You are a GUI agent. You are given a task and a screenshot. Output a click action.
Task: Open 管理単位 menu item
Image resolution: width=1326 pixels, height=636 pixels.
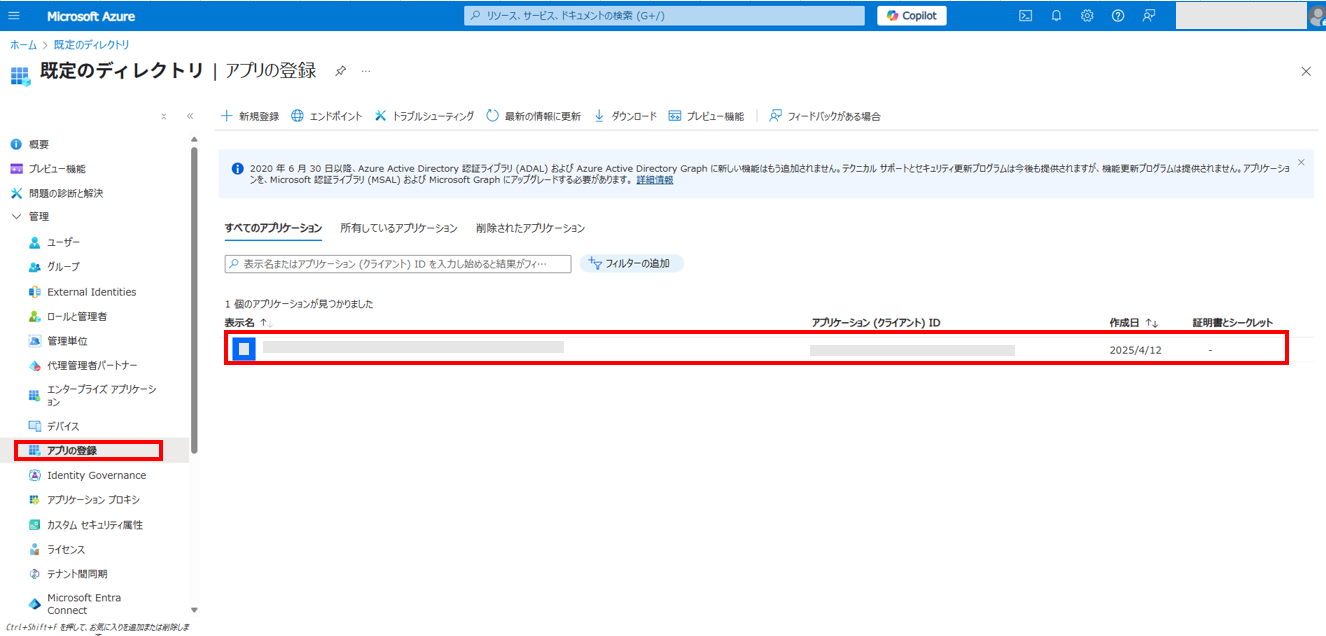coord(69,341)
